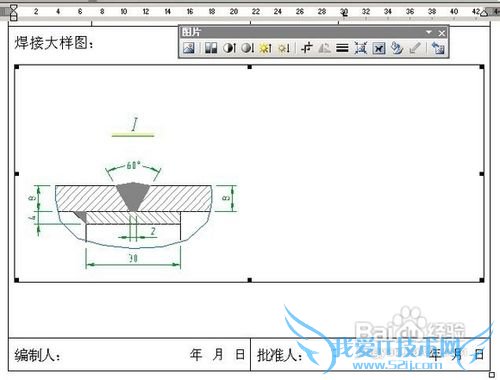Screen dimensions: 500x380
Task: Click the top-center picture sizing handle
Action: tap(249, 67)
